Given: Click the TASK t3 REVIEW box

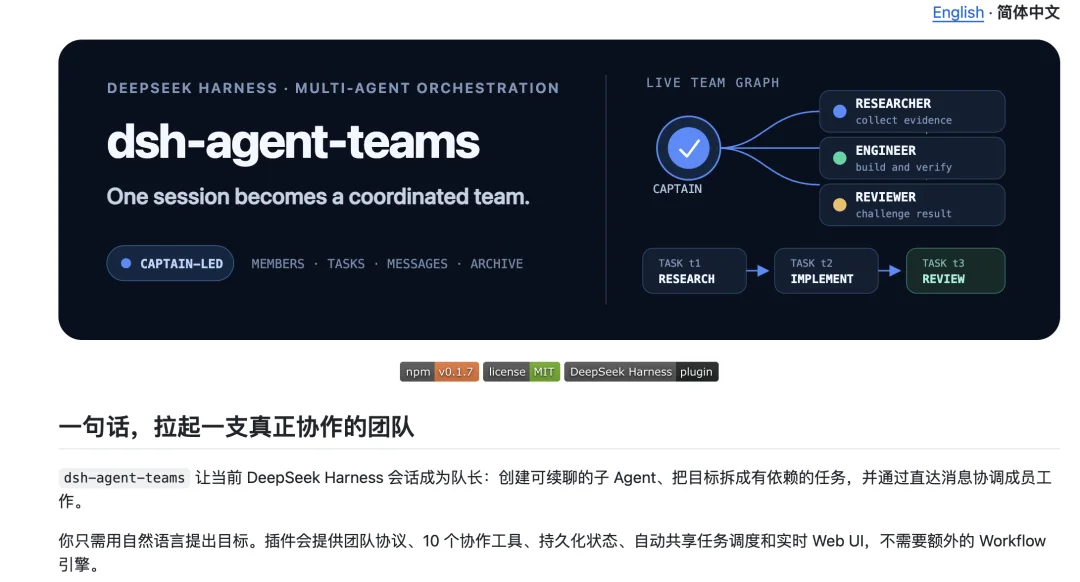Looking at the screenshot, I should [955, 271].
